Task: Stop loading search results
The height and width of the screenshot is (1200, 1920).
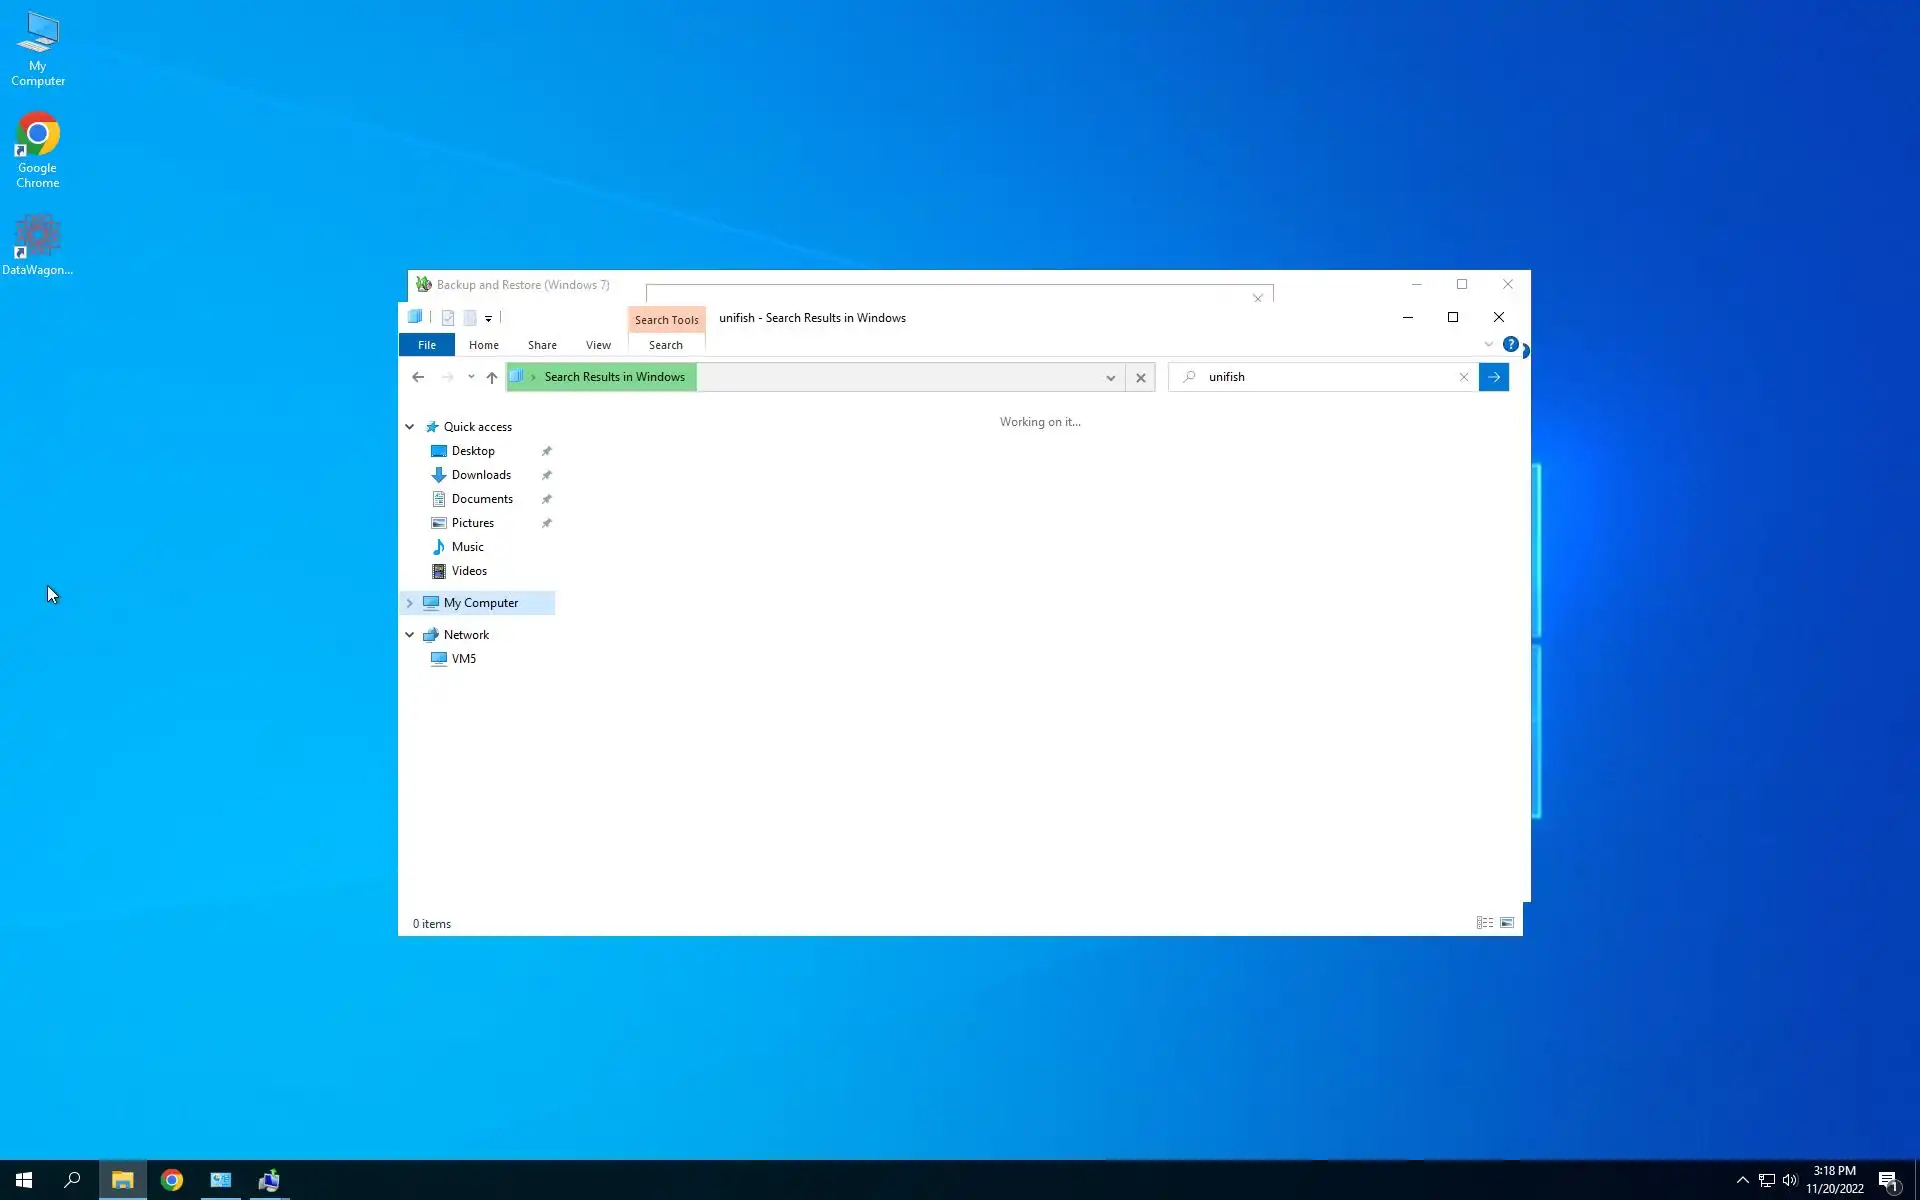Action: [x=1140, y=377]
